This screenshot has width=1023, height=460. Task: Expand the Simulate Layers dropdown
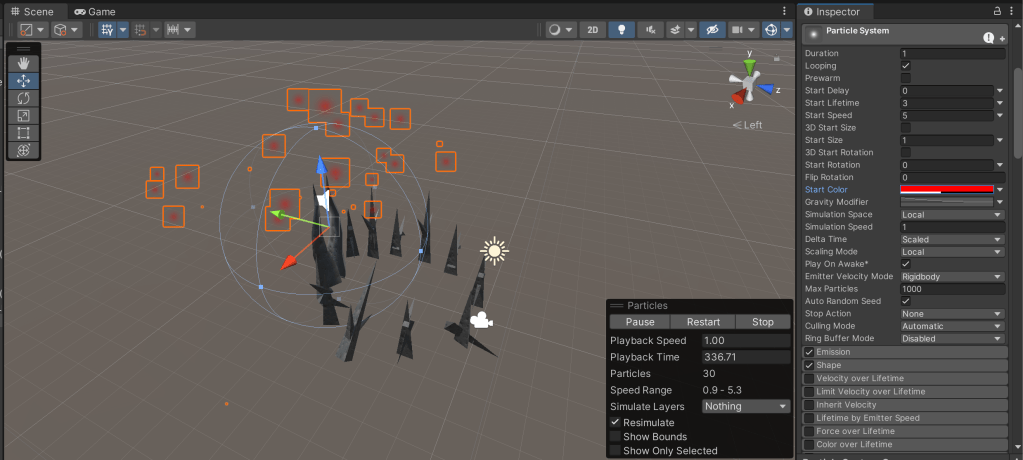745,407
